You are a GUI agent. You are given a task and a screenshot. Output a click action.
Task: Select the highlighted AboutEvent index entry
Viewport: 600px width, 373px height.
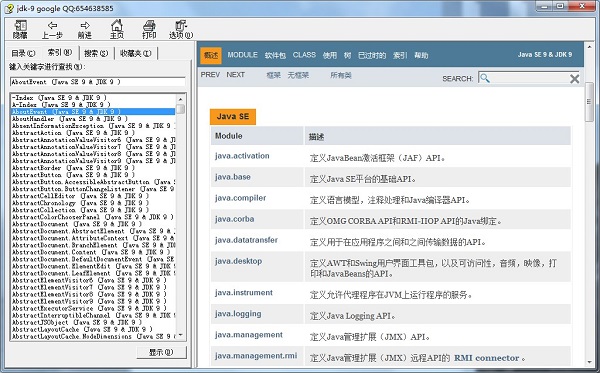pyautogui.click(x=93, y=112)
